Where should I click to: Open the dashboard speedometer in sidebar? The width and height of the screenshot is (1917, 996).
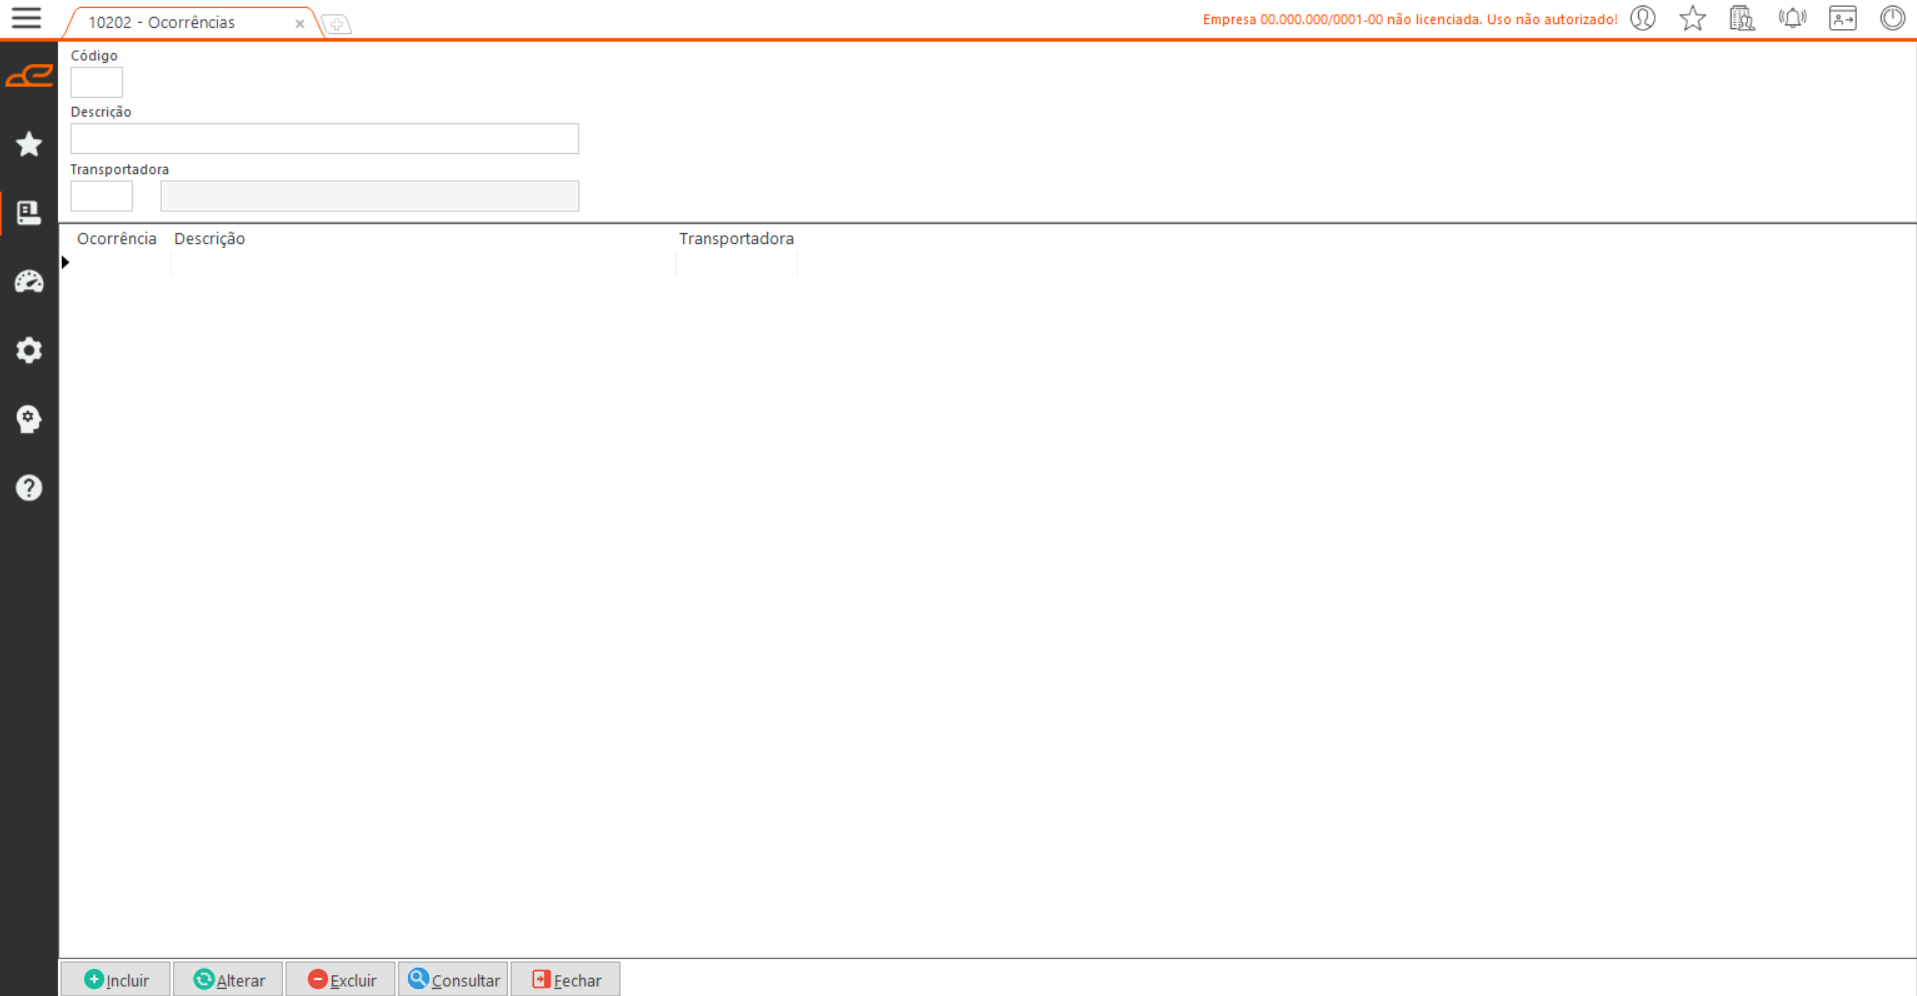coord(29,282)
